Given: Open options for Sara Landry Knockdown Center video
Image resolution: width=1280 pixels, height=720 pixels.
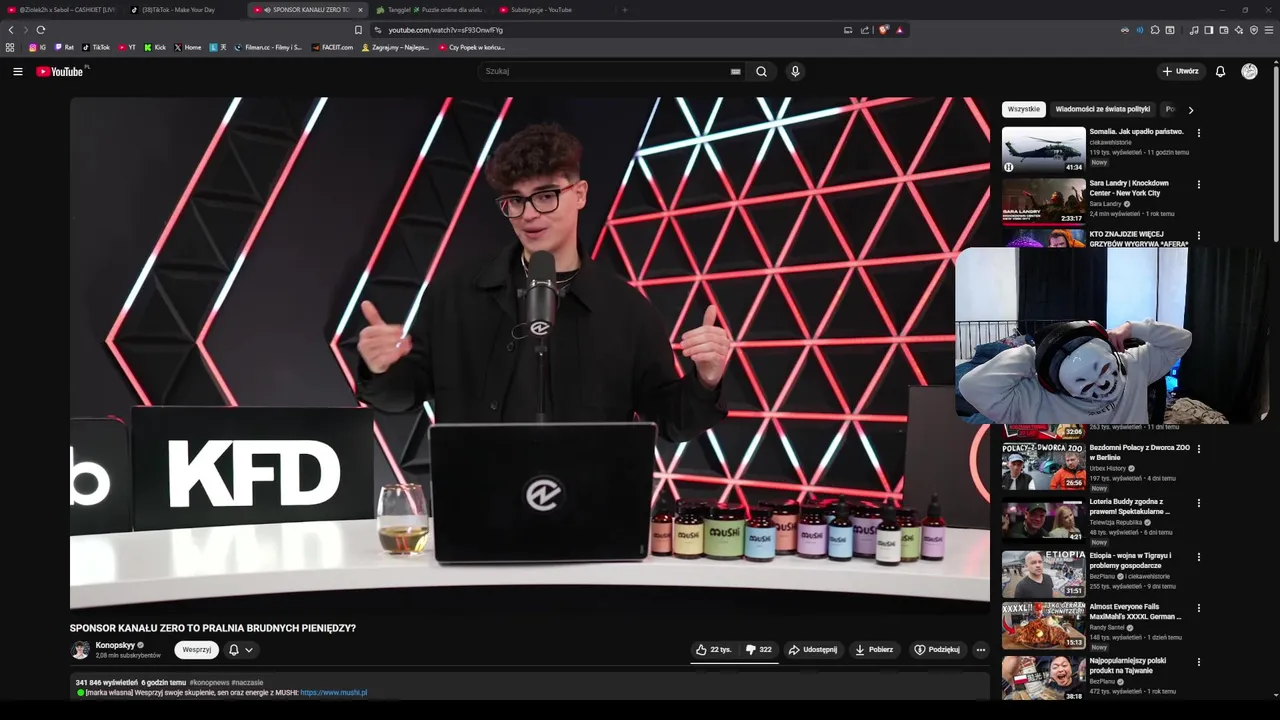Looking at the screenshot, I should tap(1199, 184).
